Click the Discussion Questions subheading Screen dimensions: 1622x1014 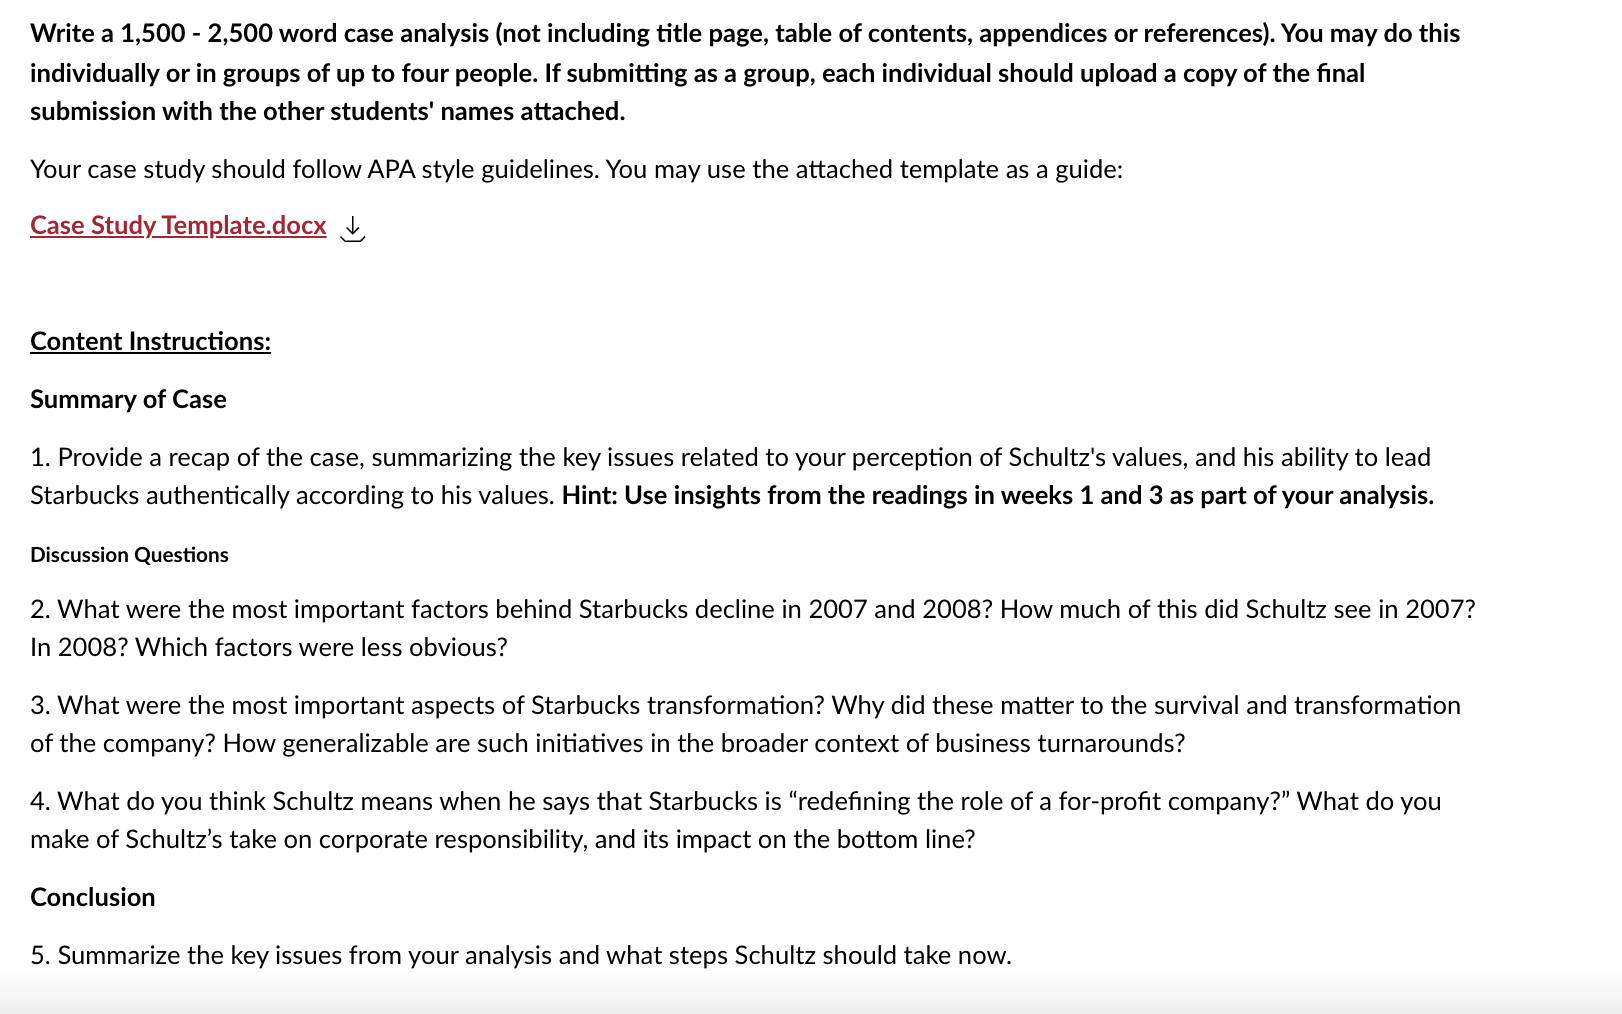point(129,554)
